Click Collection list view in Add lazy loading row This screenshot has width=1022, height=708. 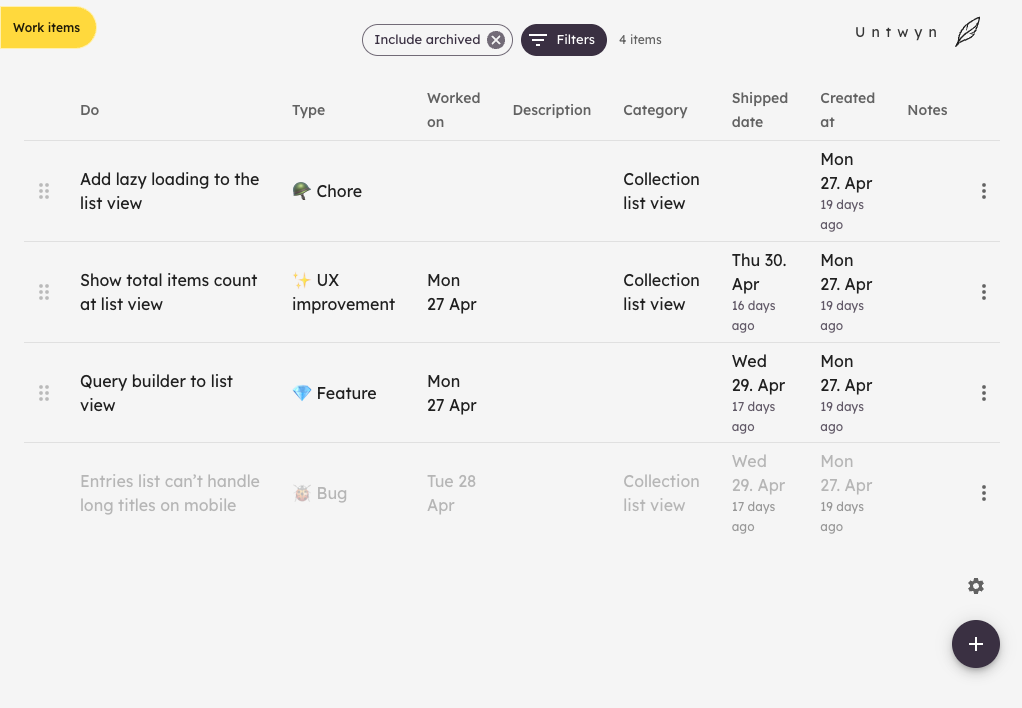pos(661,191)
